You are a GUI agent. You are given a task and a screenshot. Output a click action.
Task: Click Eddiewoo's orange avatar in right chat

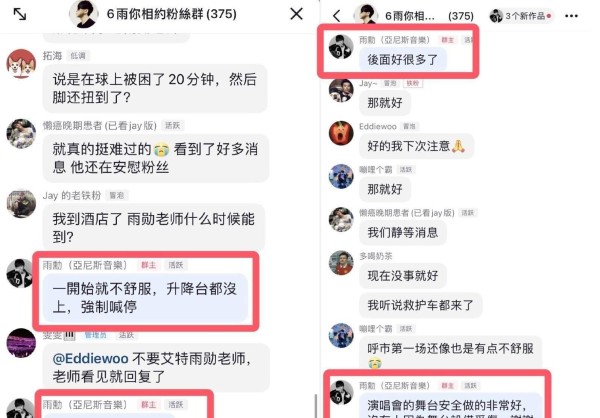341,133
